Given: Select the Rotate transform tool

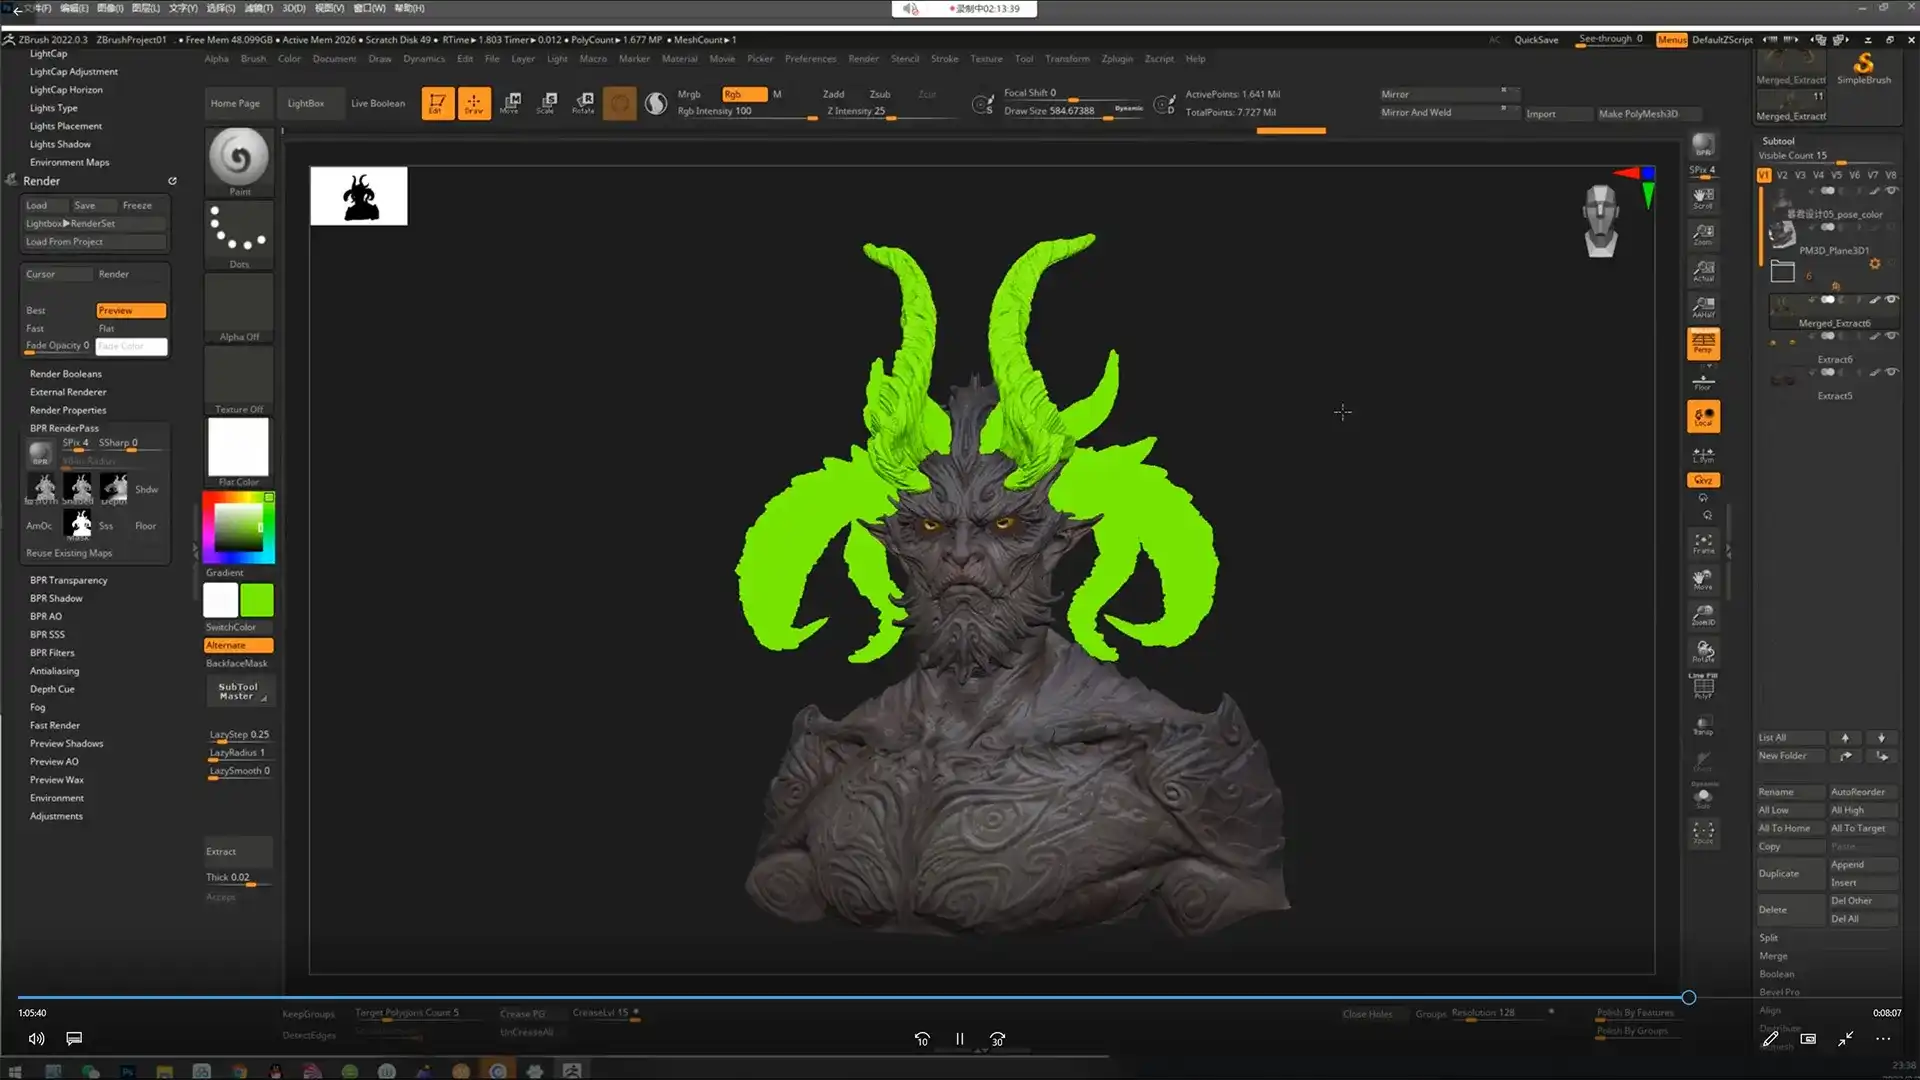Looking at the screenshot, I should pos(584,103).
